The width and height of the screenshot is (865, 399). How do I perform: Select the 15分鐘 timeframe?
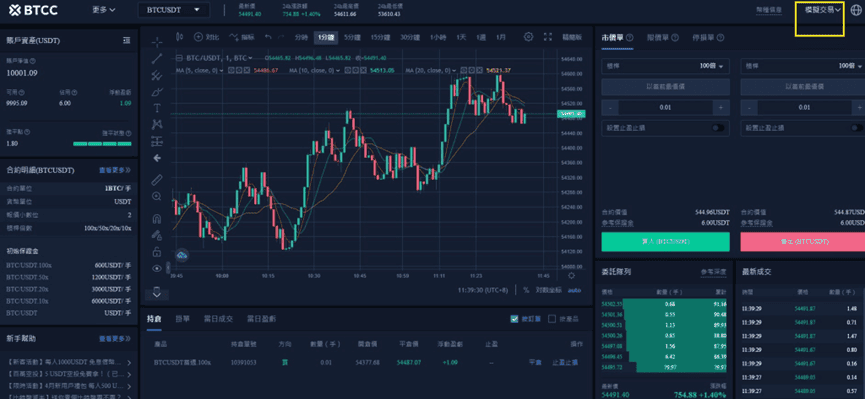pos(380,37)
